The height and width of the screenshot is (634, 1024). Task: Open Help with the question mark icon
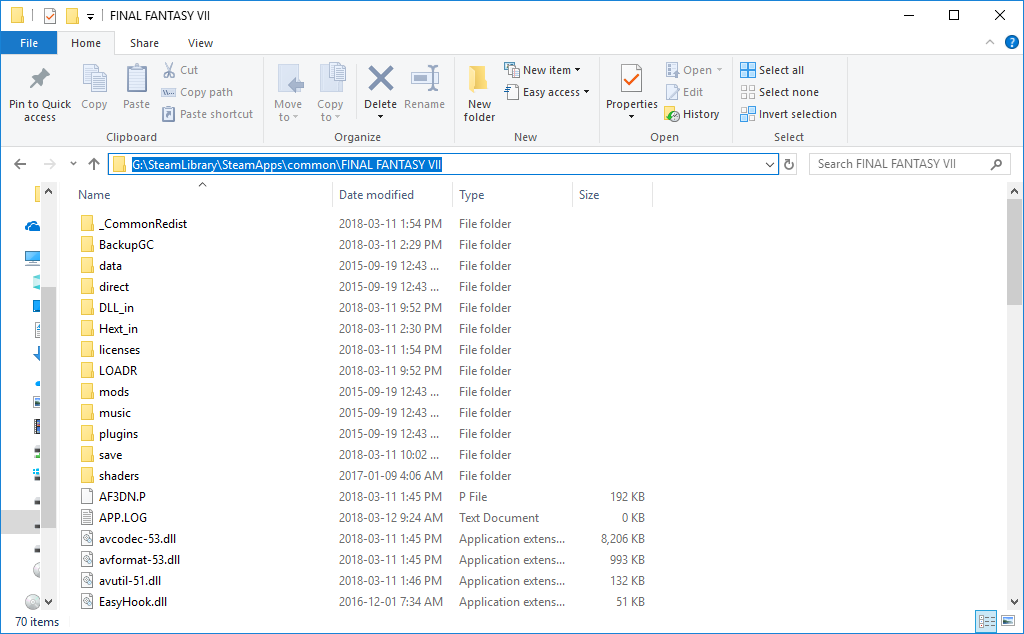tap(1012, 42)
